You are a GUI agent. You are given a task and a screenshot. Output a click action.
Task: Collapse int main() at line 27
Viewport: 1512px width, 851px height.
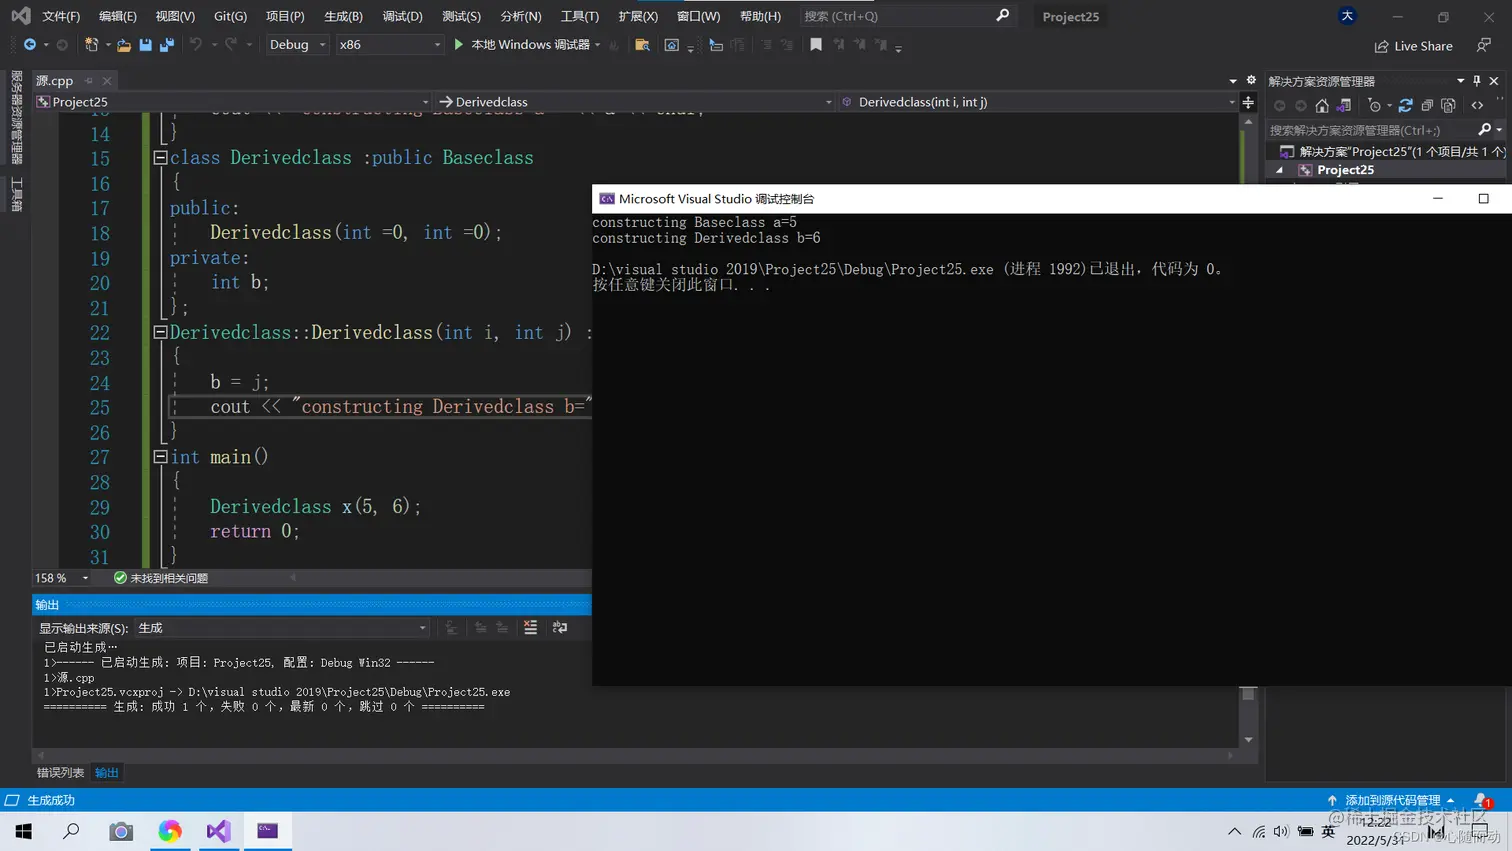point(160,457)
